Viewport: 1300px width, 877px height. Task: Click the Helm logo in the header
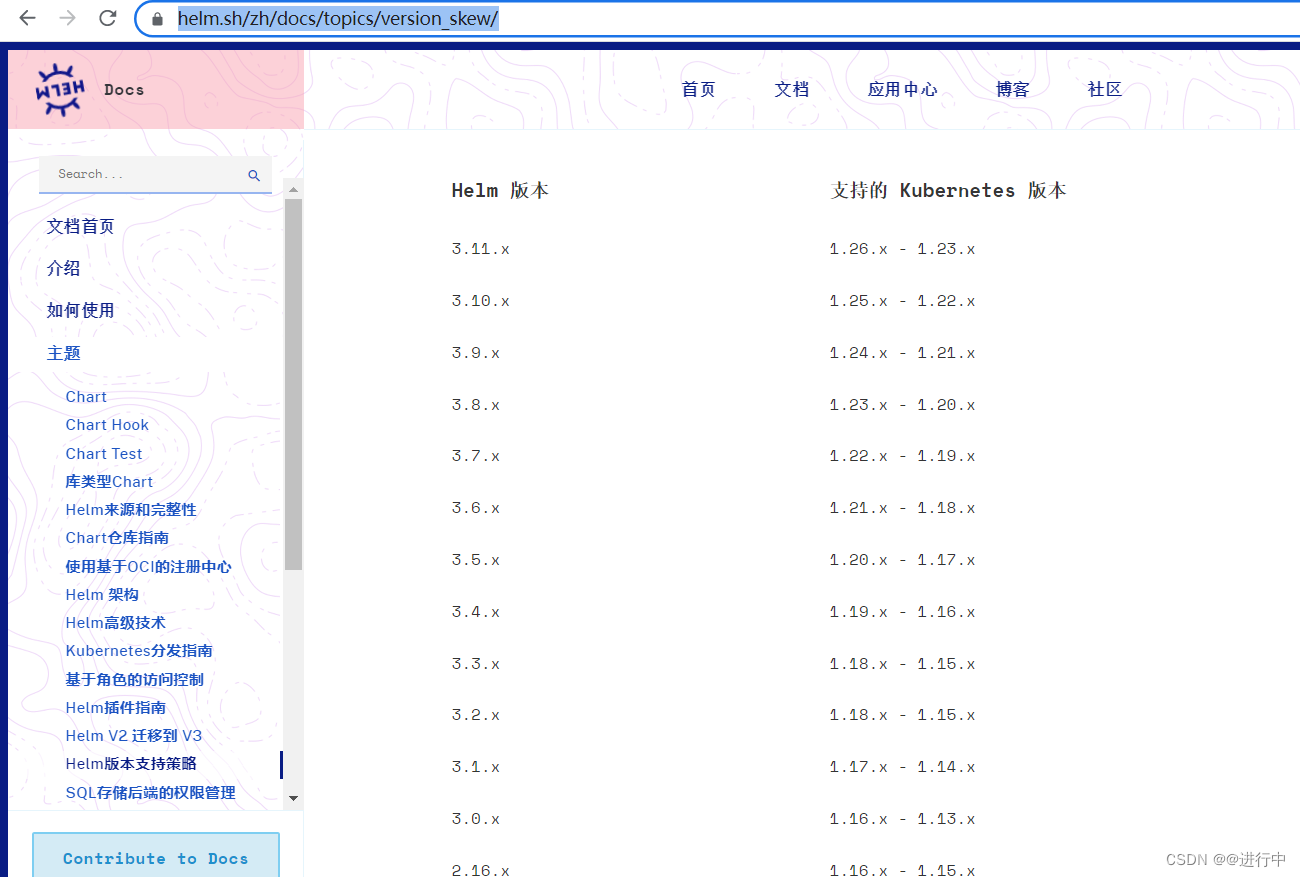click(x=58, y=89)
